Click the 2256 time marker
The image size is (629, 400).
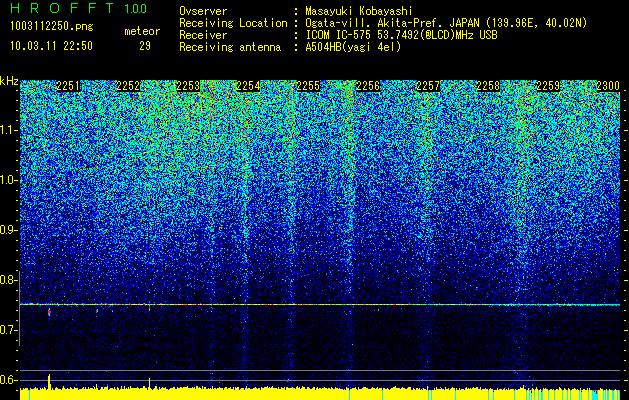[368, 86]
